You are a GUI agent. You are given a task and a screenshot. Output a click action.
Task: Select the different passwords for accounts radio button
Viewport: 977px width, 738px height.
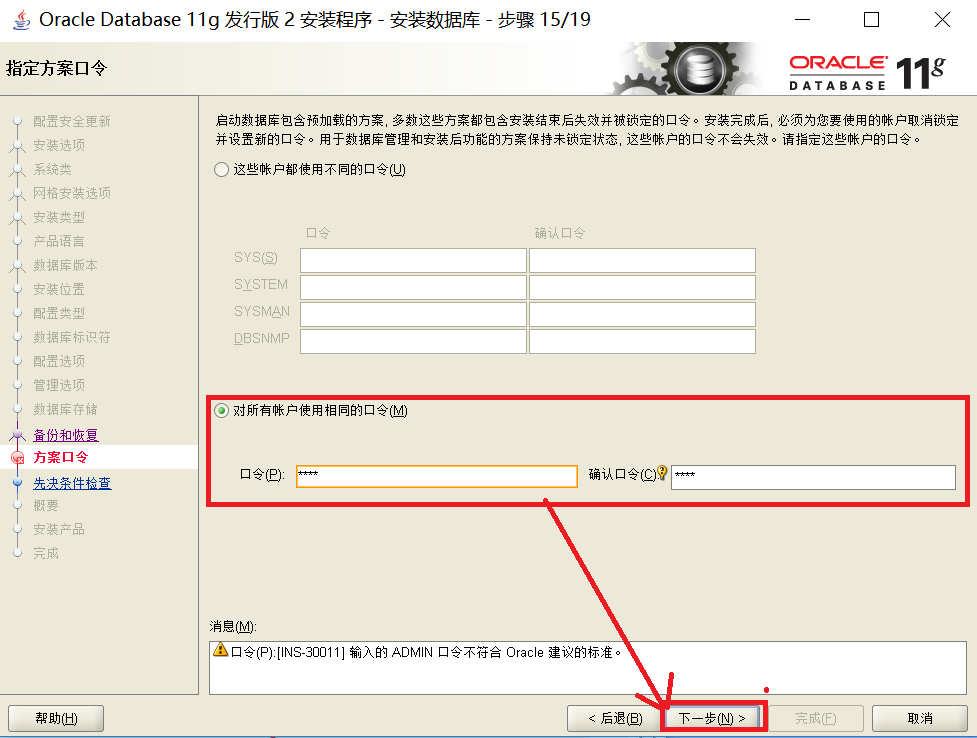click(x=222, y=170)
